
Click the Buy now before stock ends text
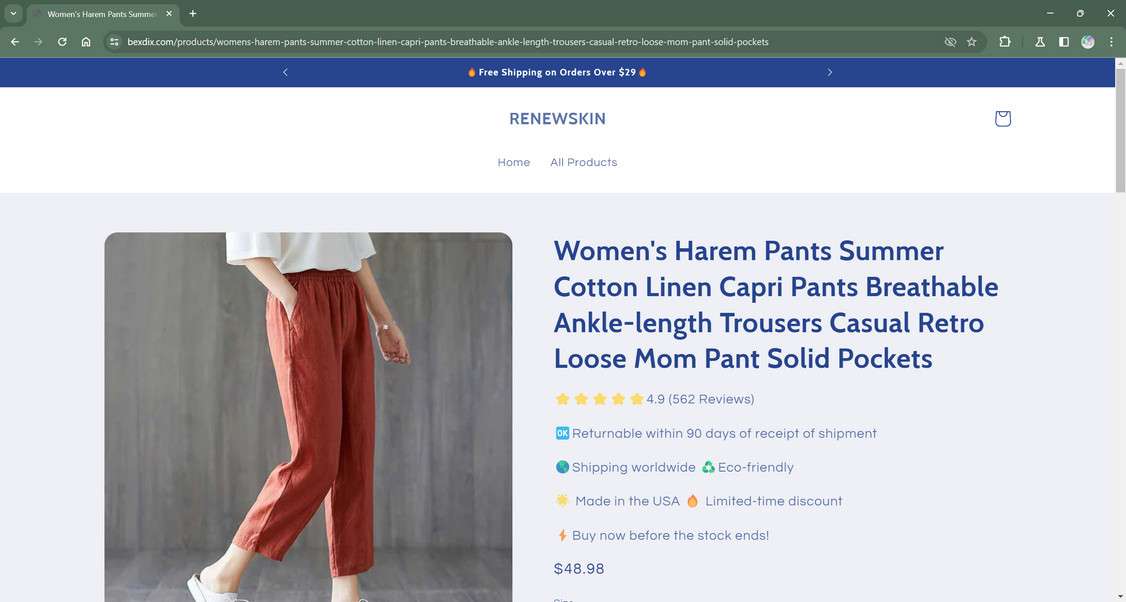670,535
